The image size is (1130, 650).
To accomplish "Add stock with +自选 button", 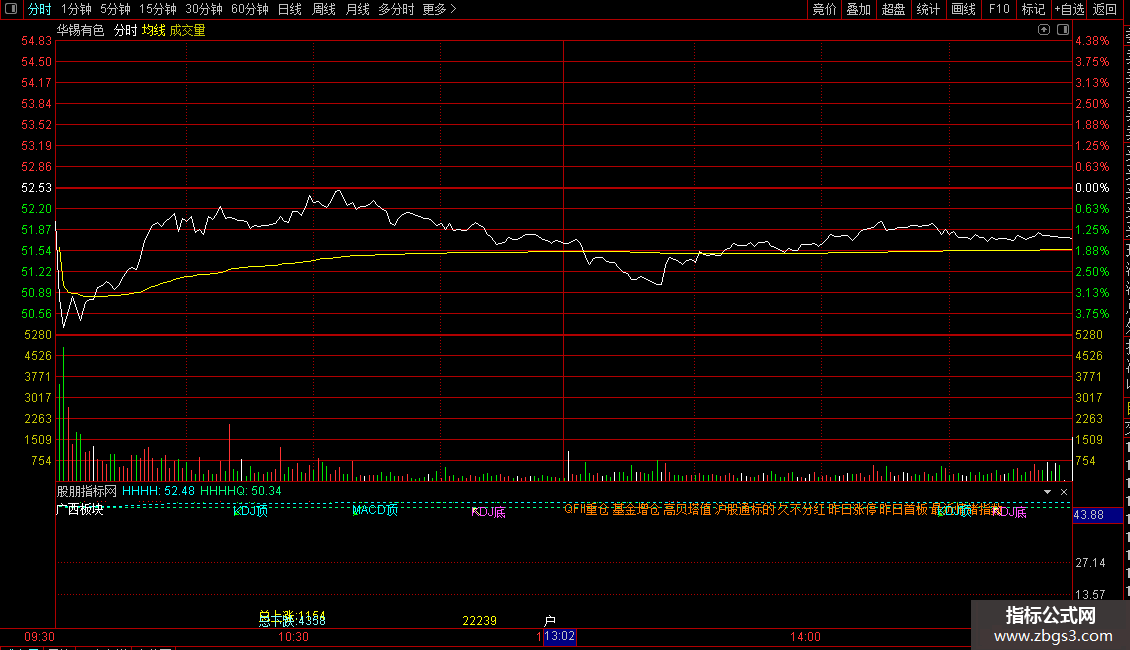I will [x=1069, y=9].
